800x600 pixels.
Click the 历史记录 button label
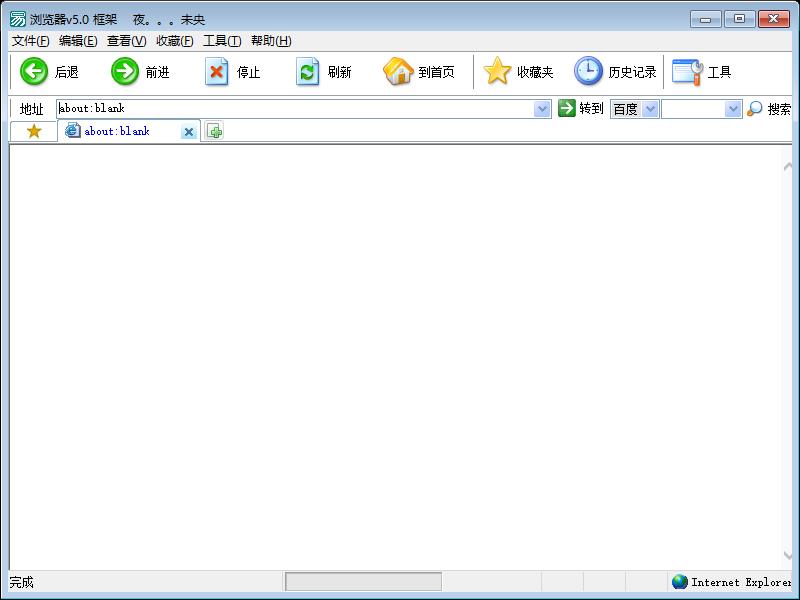[x=632, y=72]
